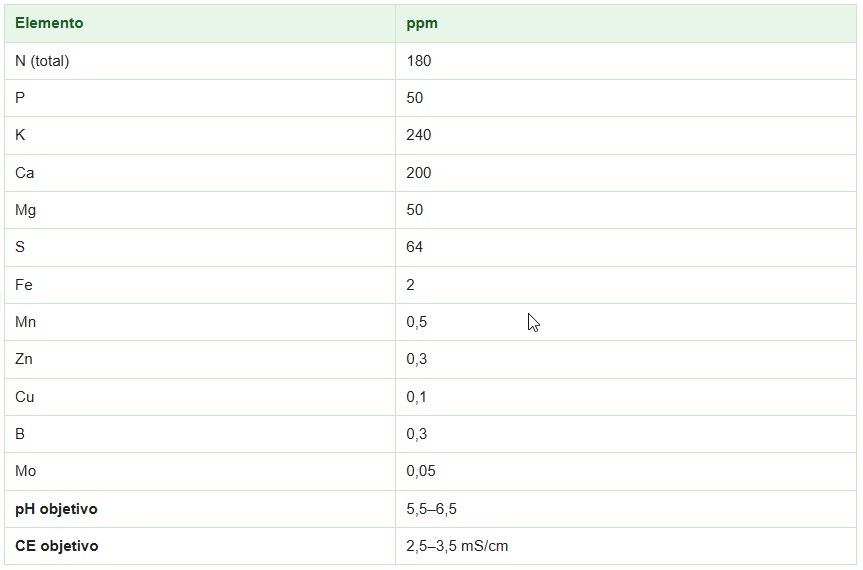This screenshot has height=570, width=863.
Task: Select the 240 ppm value
Action: 418,135
